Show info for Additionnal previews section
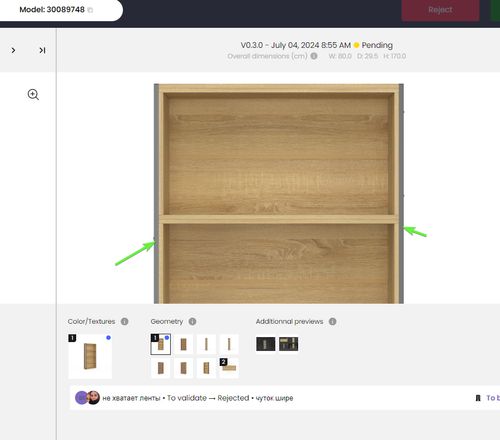The width and height of the screenshot is (500, 440). pos(332,321)
